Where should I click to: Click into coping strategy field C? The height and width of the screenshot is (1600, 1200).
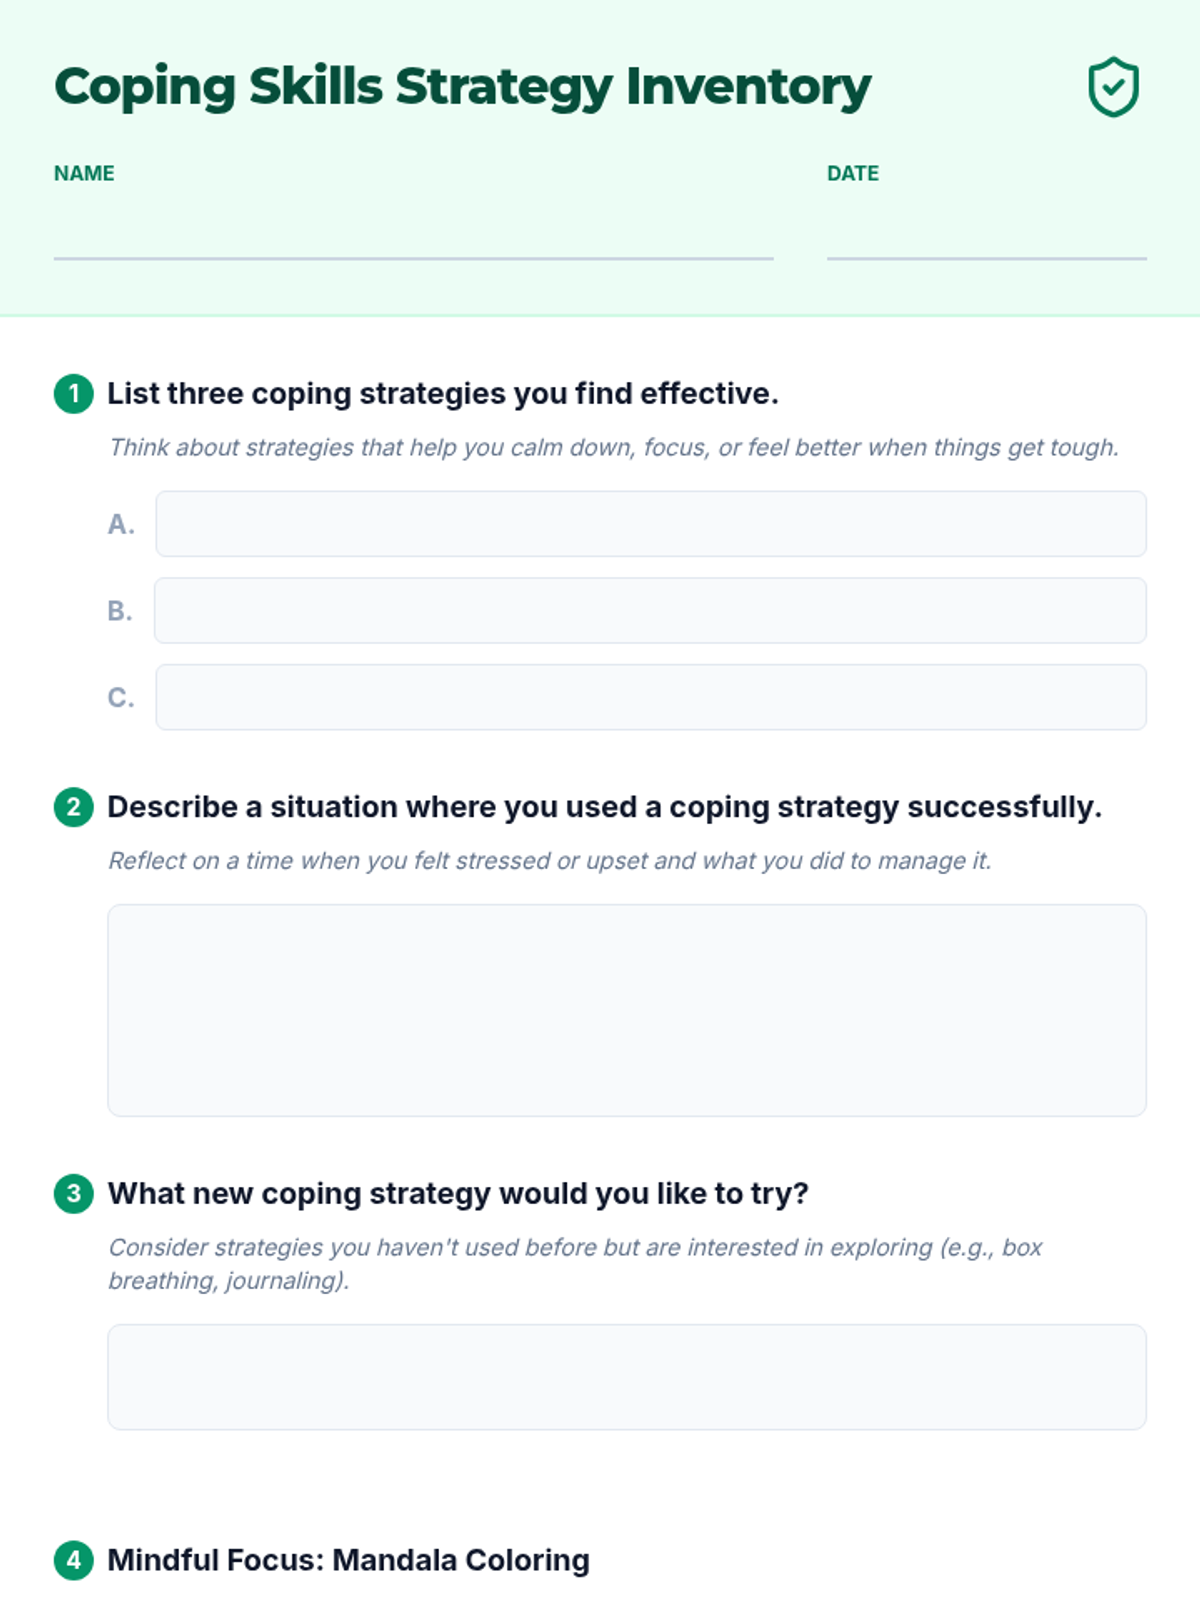650,697
